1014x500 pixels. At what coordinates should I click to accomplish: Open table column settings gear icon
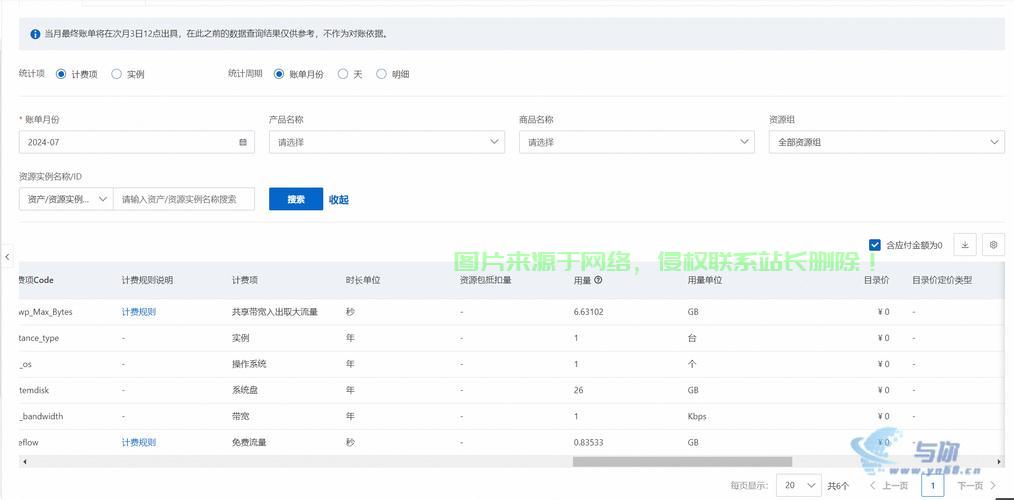point(993,245)
